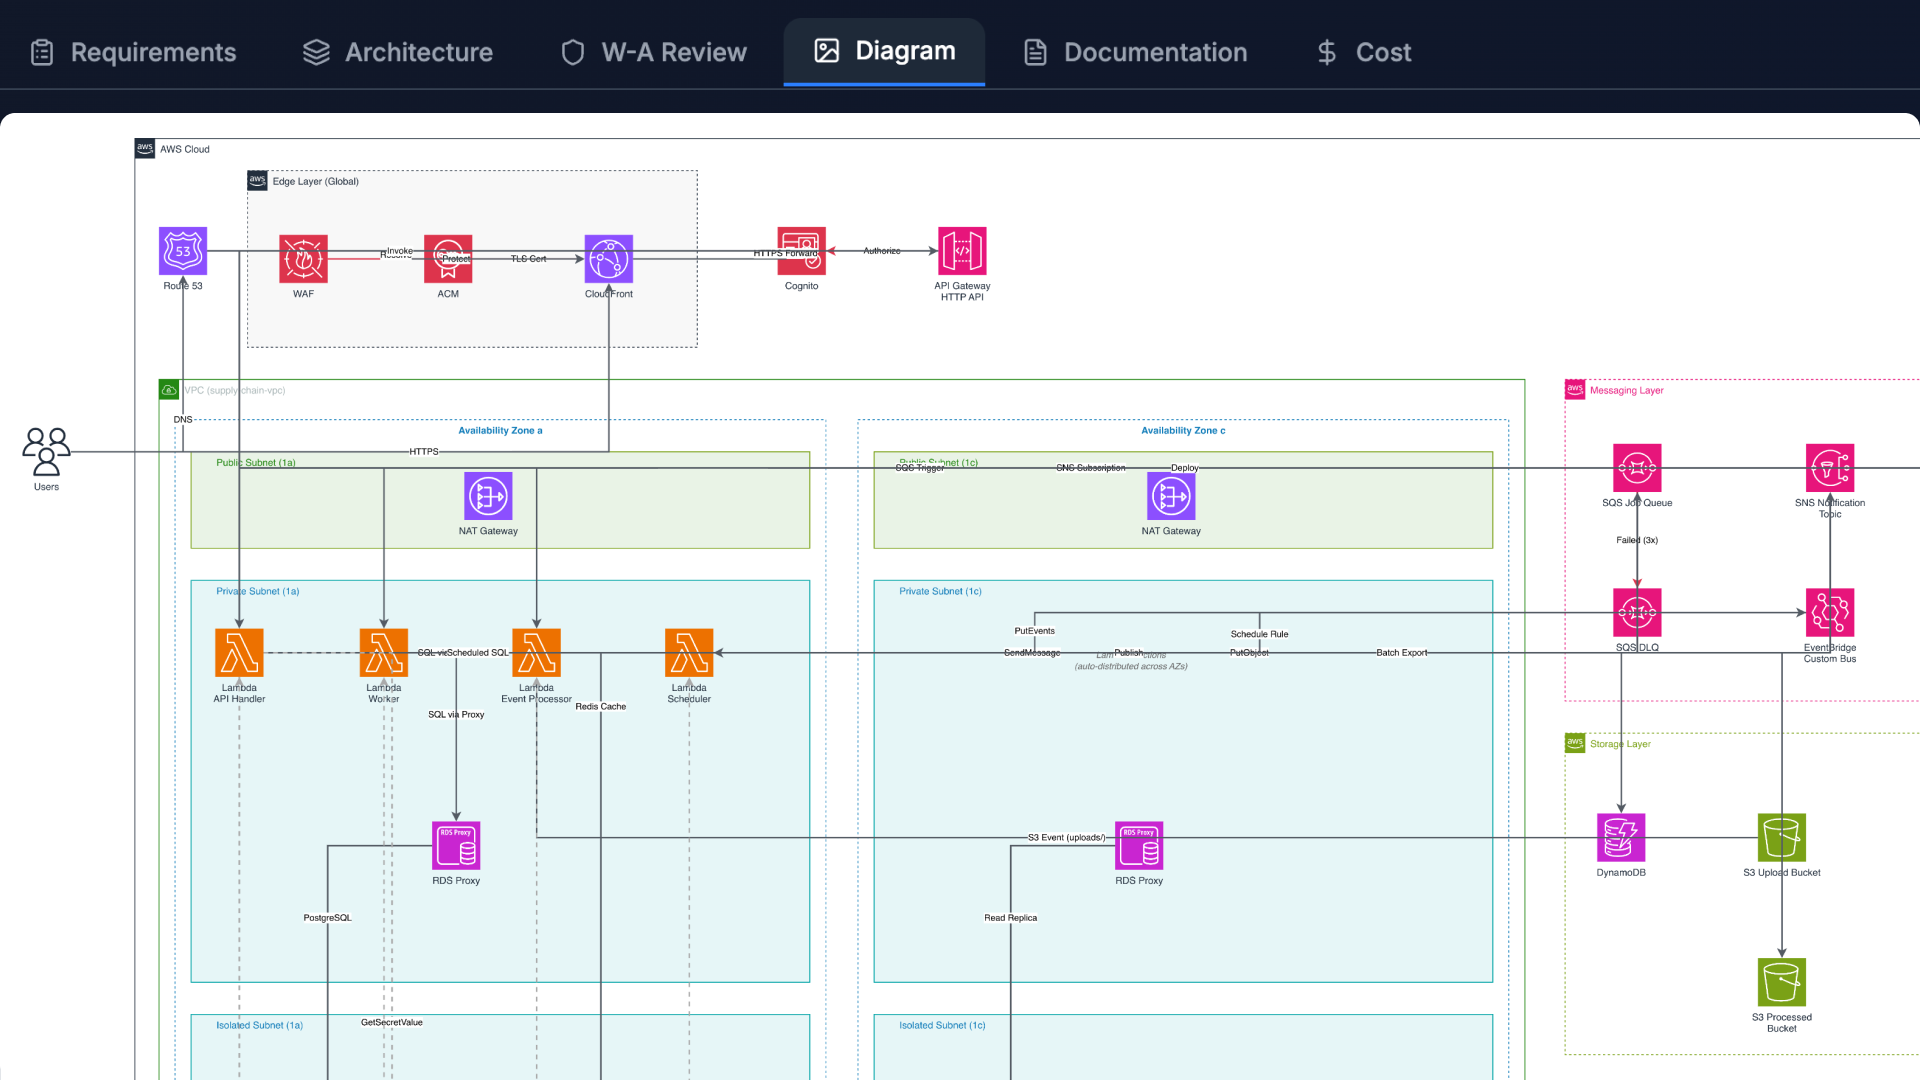Open the Cost tab

click(1364, 52)
